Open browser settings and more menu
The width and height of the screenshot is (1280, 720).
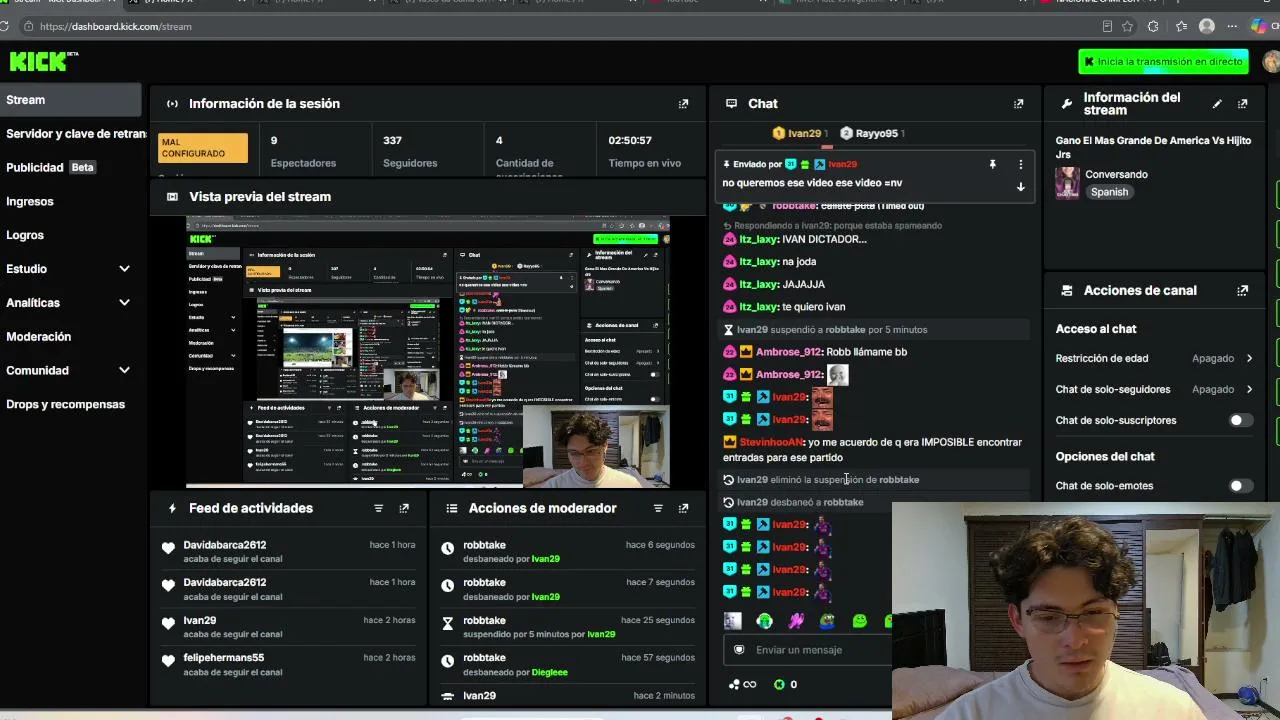tap(1232, 27)
